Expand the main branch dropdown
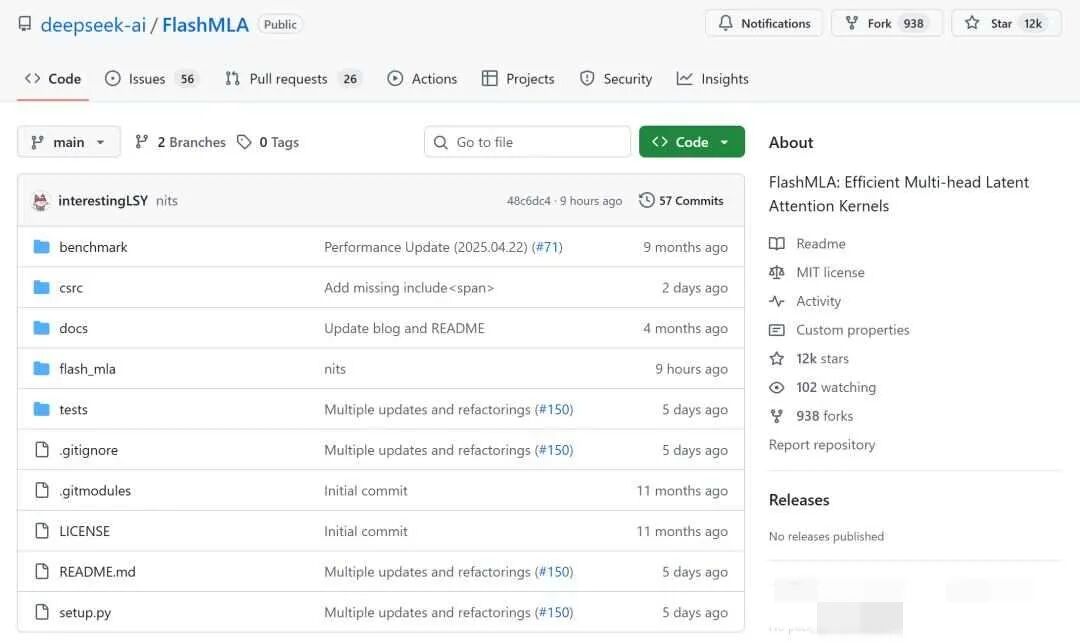The image size is (1080, 643). (x=69, y=142)
